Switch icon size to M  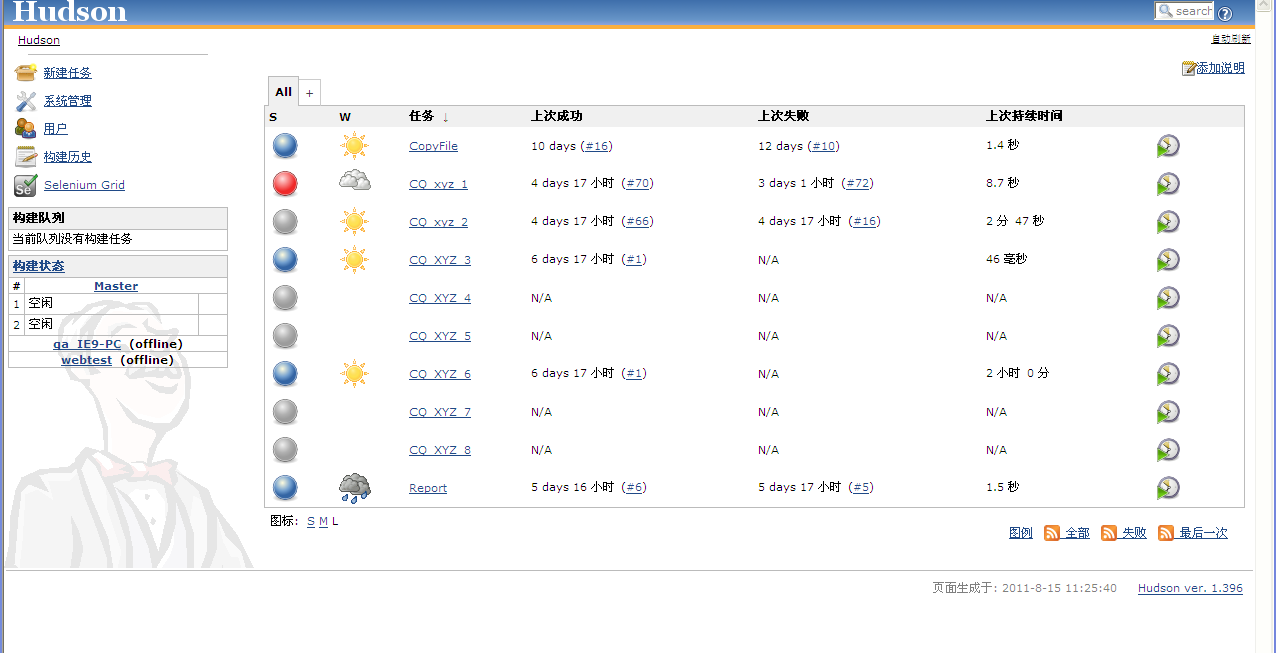(x=323, y=521)
